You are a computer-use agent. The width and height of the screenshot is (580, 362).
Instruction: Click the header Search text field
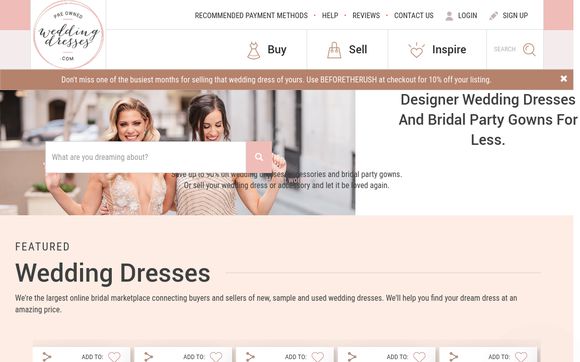pos(505,49)
